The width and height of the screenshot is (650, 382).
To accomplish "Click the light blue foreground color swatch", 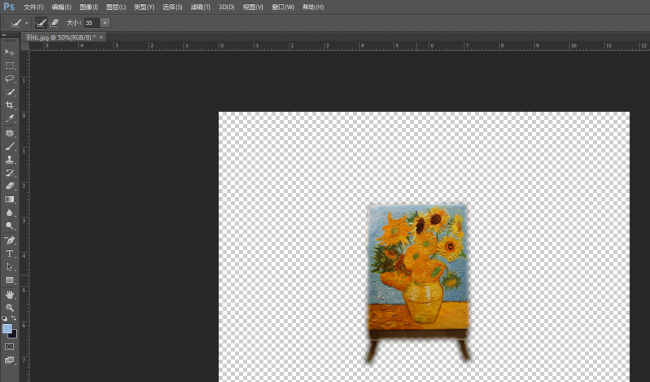I will 7,329.
